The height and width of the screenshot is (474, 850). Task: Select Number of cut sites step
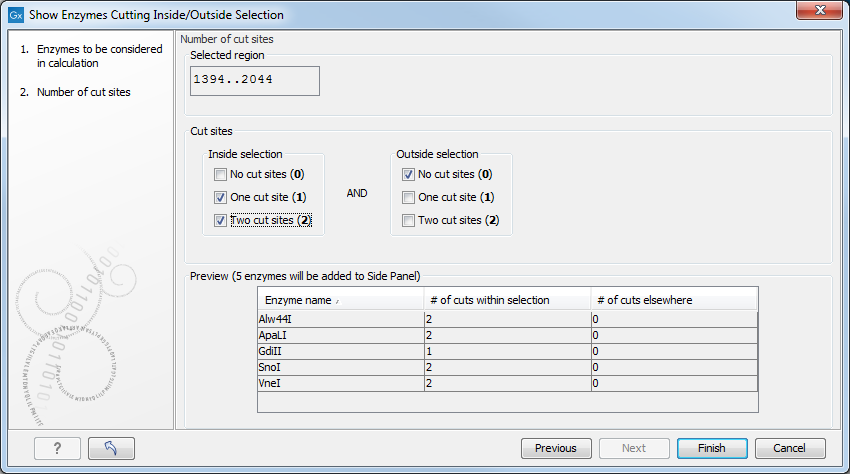coord(83,92)
